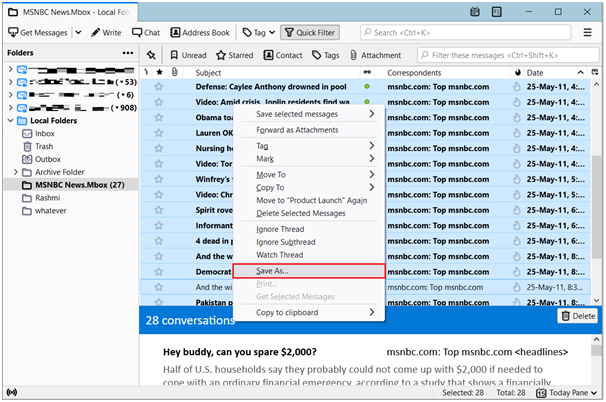This screenshot has height=402, width=606.
Task: Expand the Archive Folder
Action: 15,172
